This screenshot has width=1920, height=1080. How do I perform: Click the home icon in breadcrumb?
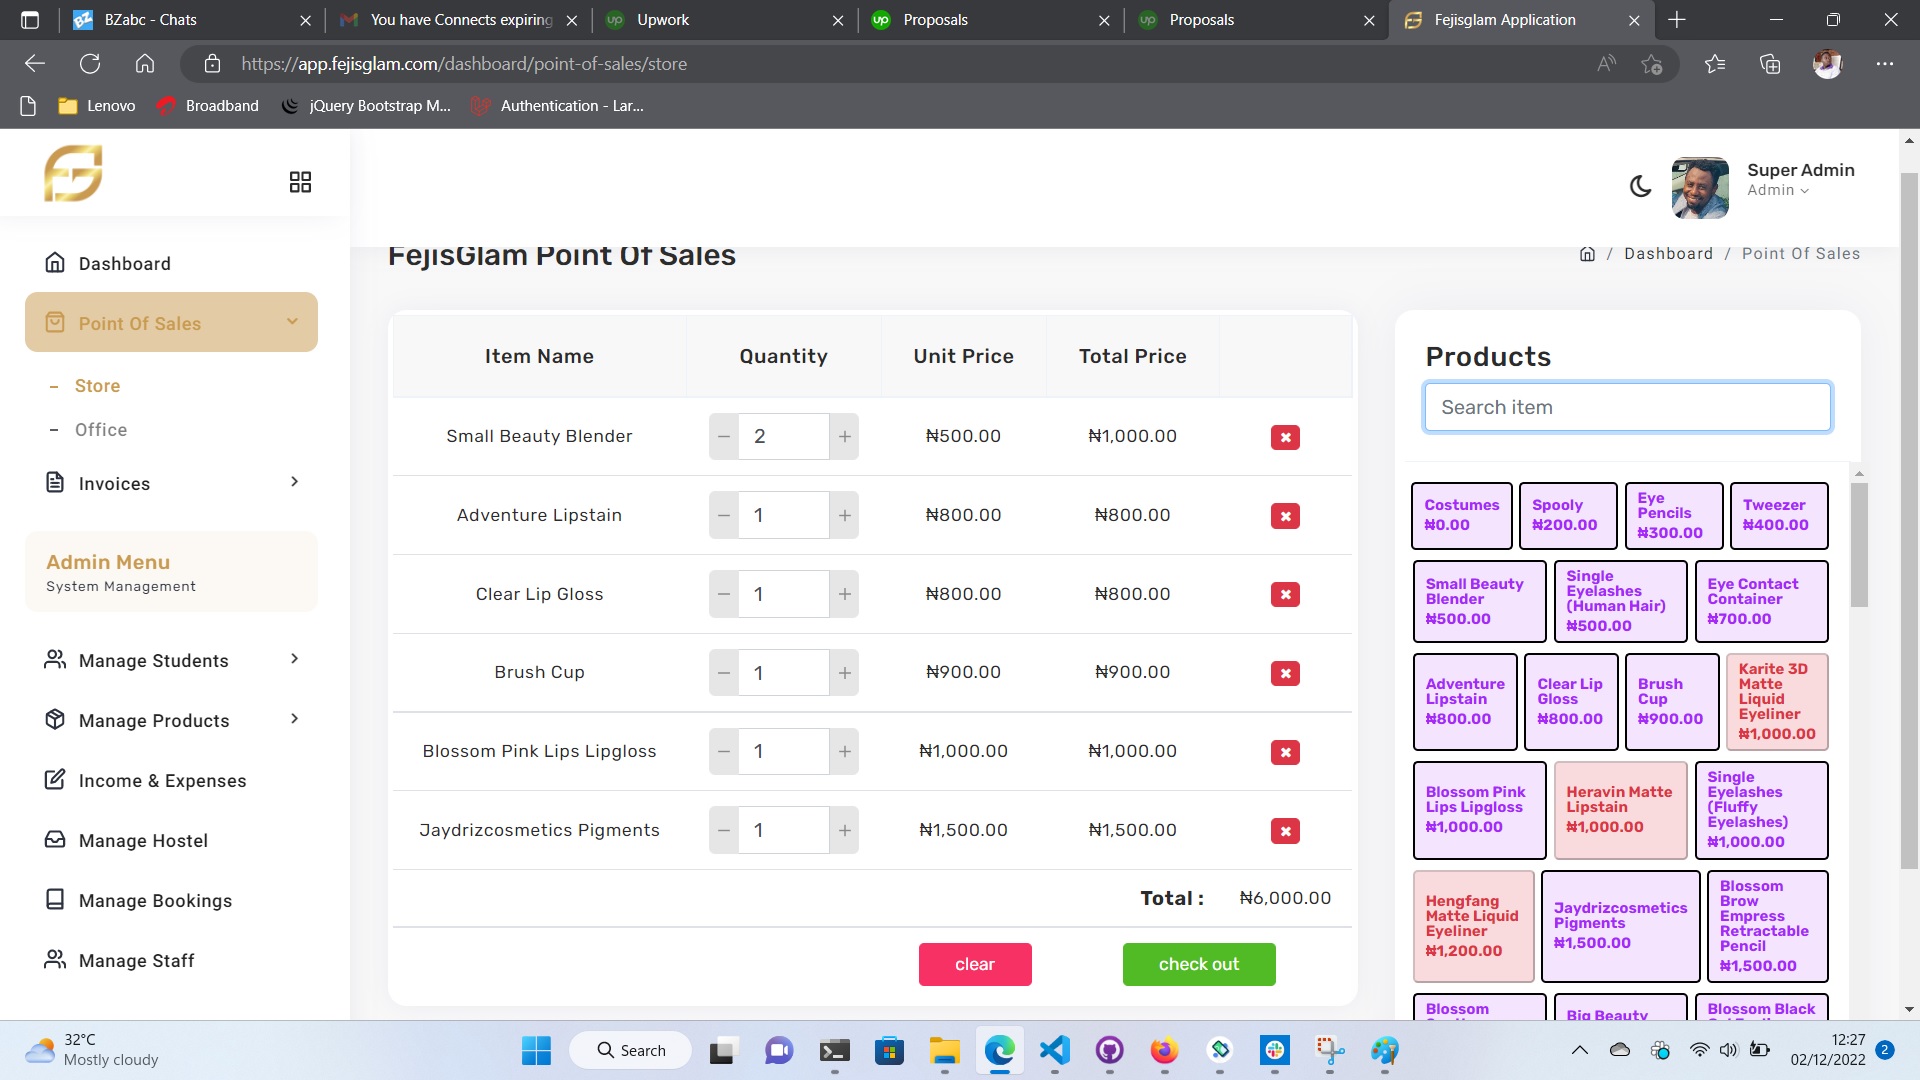pos(1587,254)
